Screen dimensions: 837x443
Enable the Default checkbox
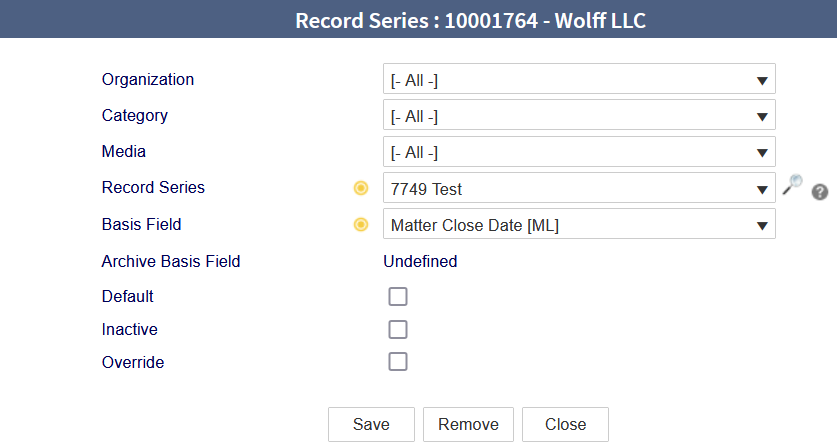[398, 296]
